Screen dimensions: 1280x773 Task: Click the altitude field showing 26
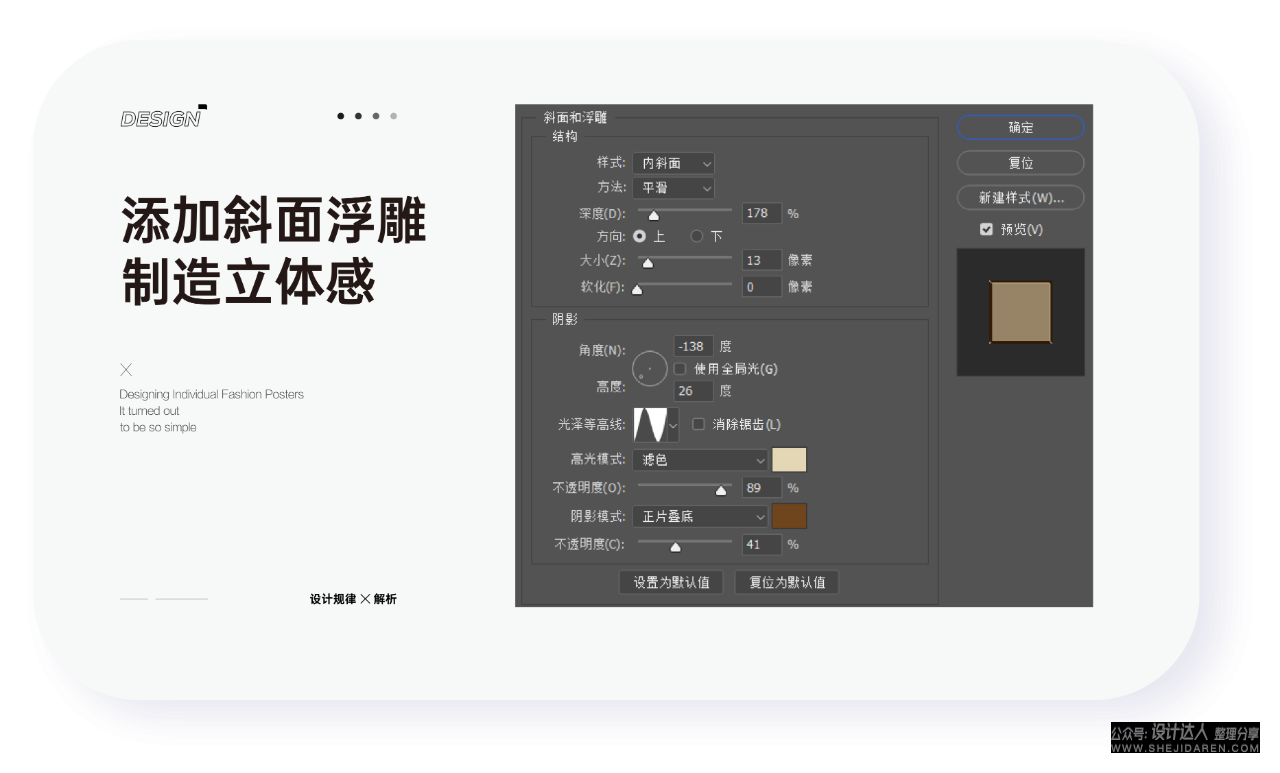point(694,391)
